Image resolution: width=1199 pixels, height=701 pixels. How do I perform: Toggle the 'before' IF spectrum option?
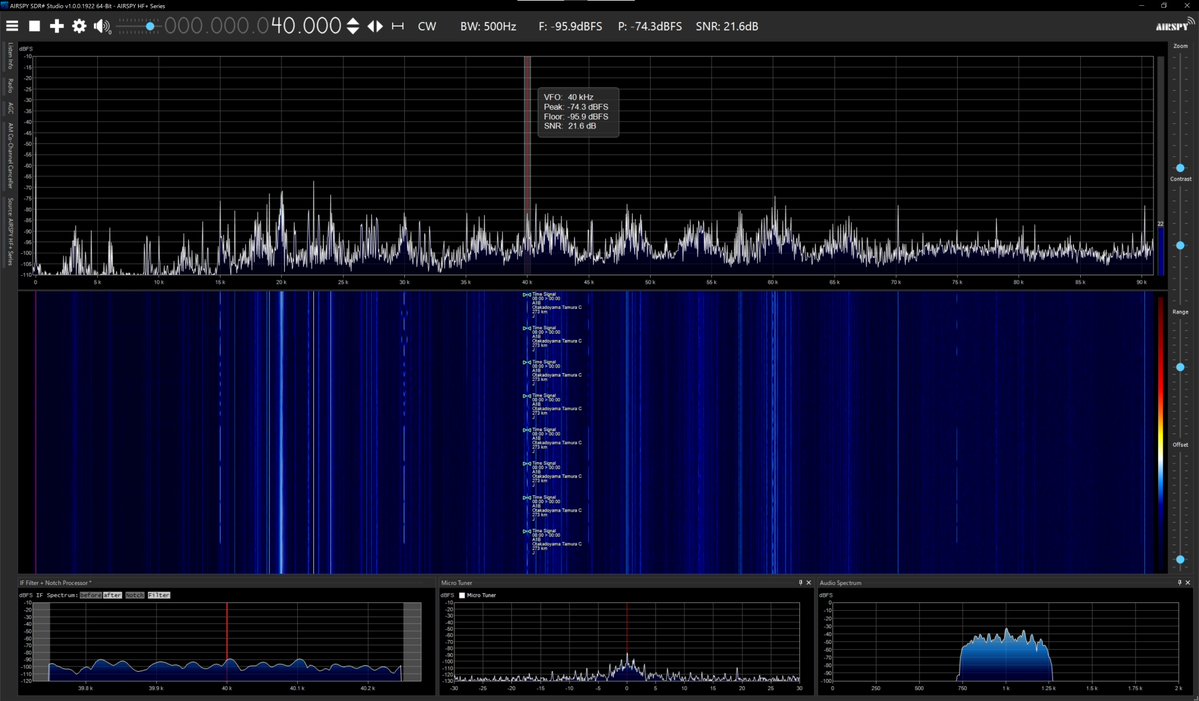pyautogui.click(x=90, y=595)
